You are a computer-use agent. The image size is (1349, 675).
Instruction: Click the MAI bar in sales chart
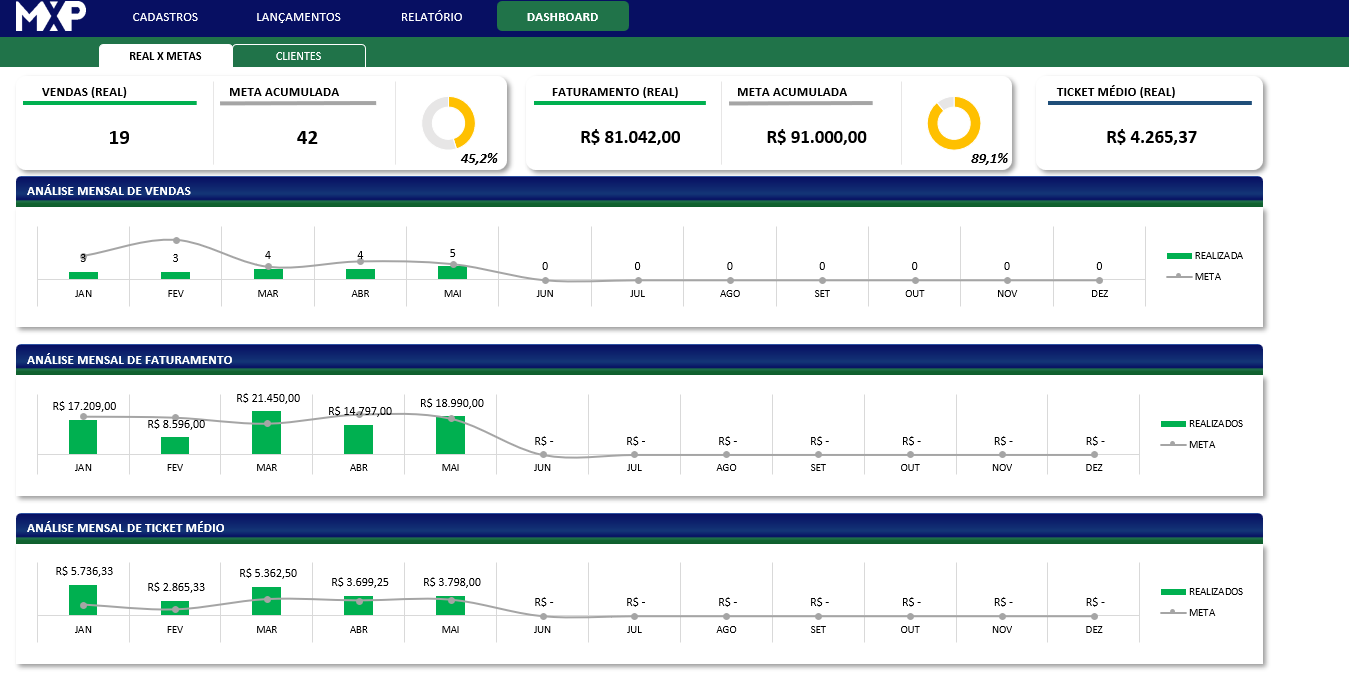pyautogui.click(x=452, y=272)
